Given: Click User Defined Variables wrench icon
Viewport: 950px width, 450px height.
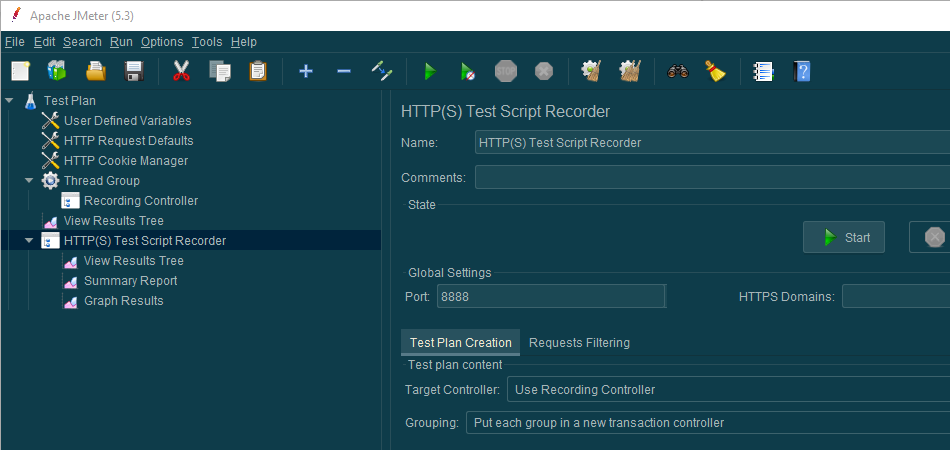Looking at the screenshot, I should pos(50,121).
